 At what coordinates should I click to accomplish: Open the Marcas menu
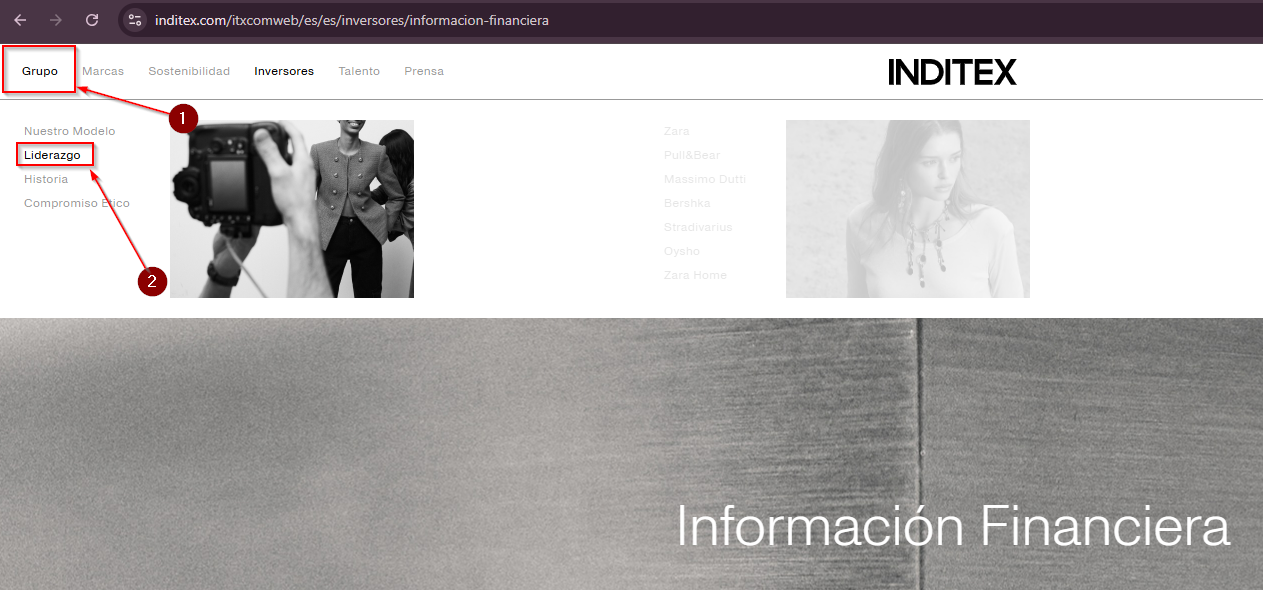coord(103,71)
